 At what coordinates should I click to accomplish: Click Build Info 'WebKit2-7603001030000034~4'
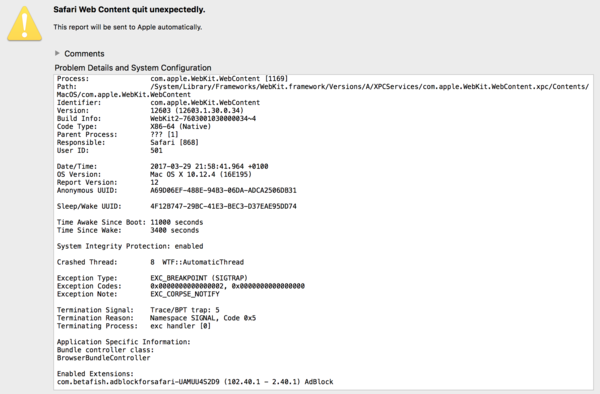[x=203, y=119]
